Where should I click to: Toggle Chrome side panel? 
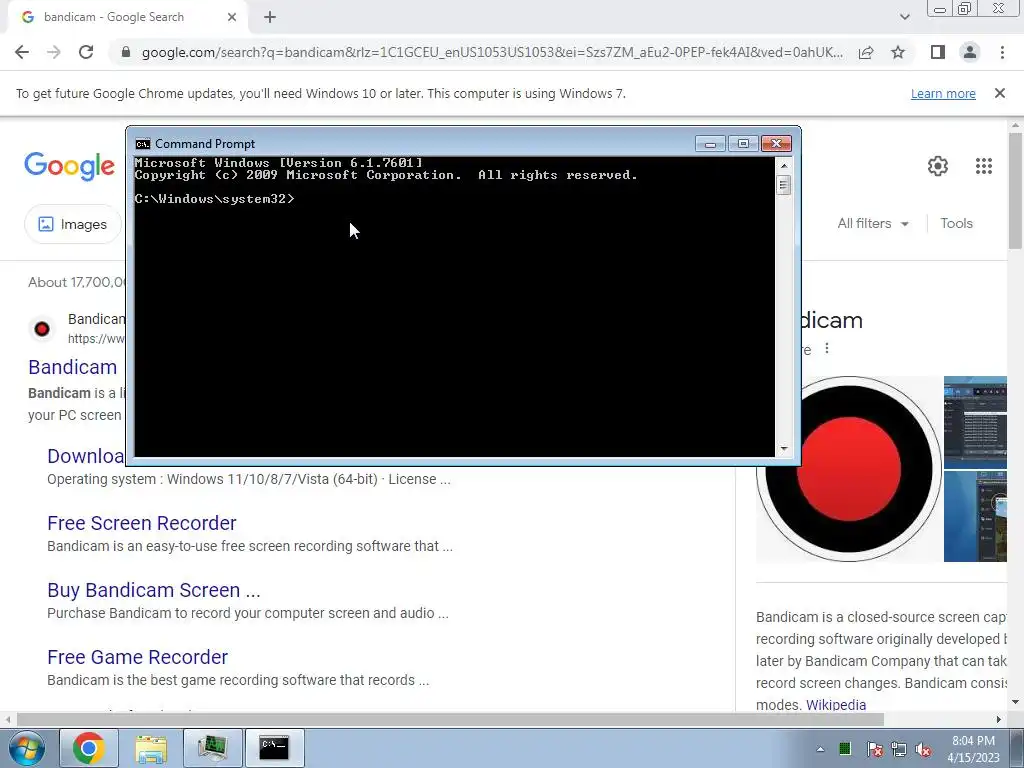[x=938, y=52]
